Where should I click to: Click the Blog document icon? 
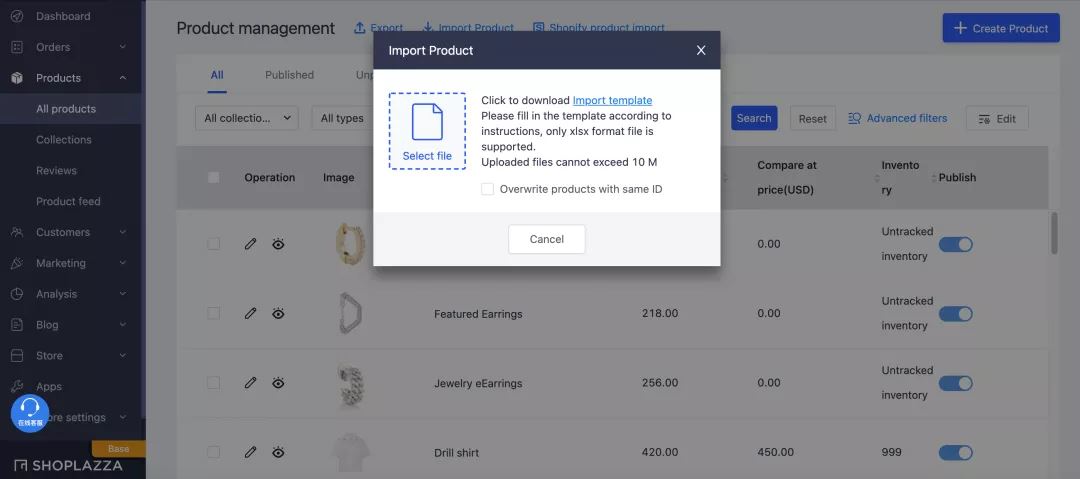17,325
